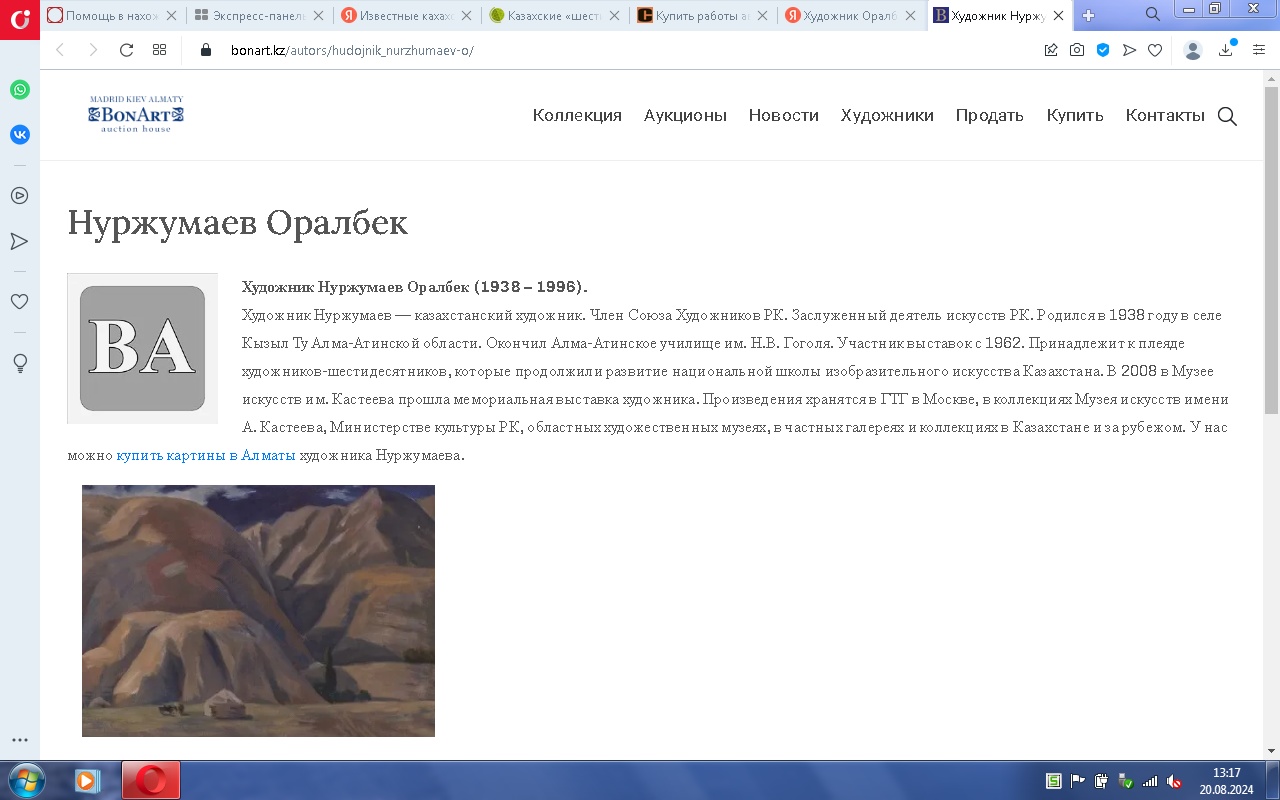Click the mountain landscape painting thumbnail
Viewport: 1280px width, 800px height.
click(258, 611)
